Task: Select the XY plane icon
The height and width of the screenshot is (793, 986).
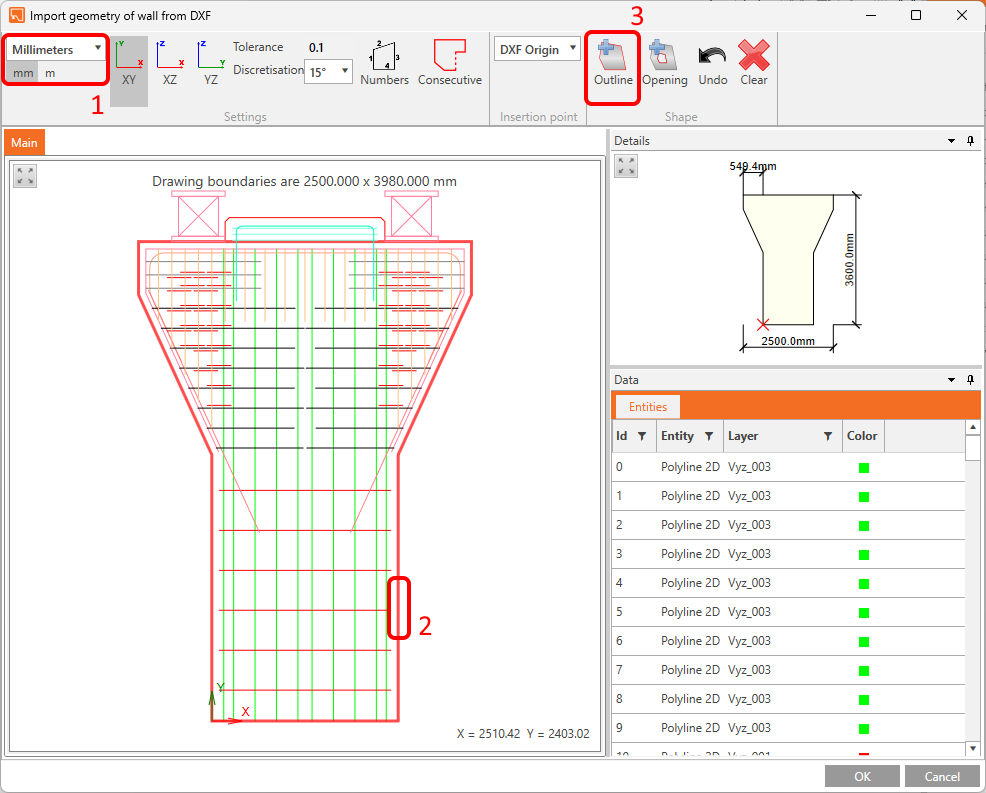Action: (129, 63)
